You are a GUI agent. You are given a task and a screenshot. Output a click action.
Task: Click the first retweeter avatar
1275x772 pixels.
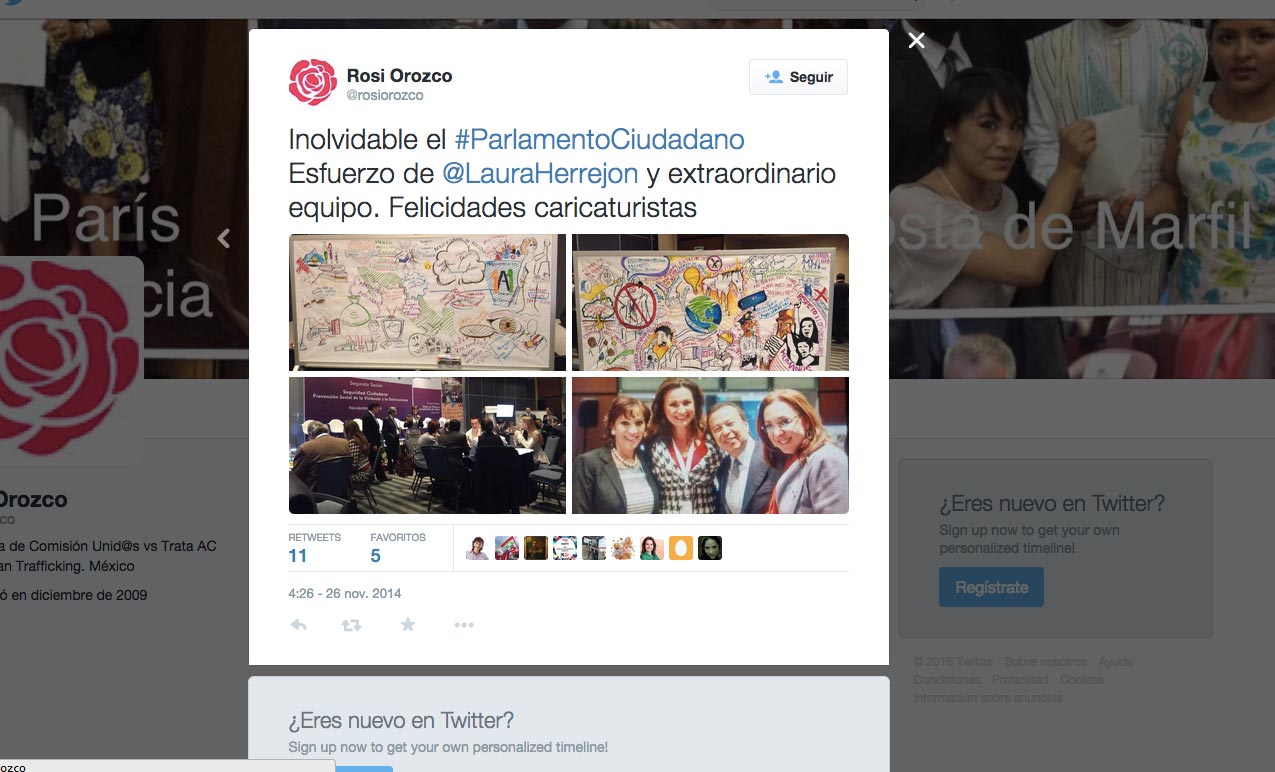478,548
